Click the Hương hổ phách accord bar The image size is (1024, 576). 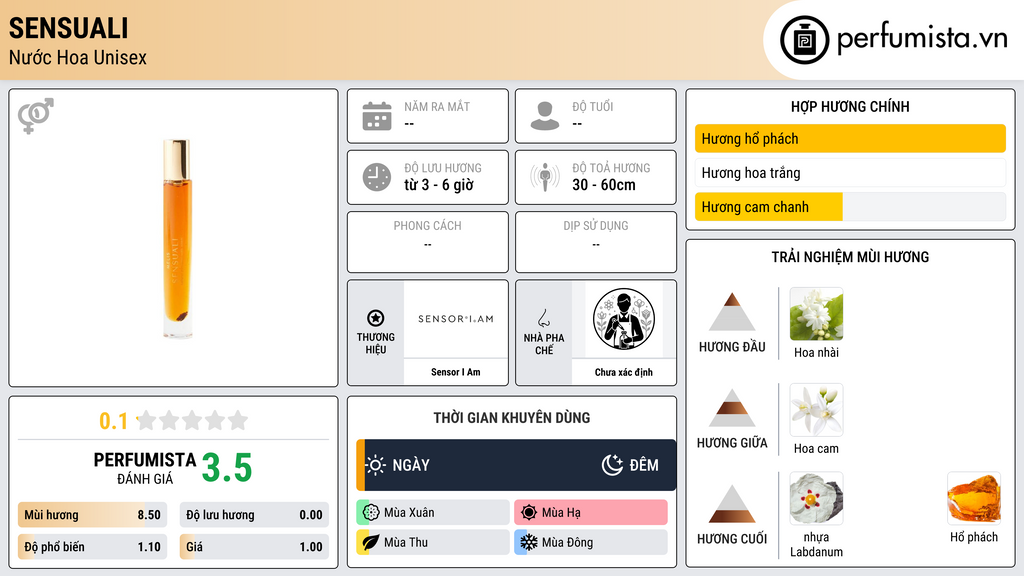850,138
